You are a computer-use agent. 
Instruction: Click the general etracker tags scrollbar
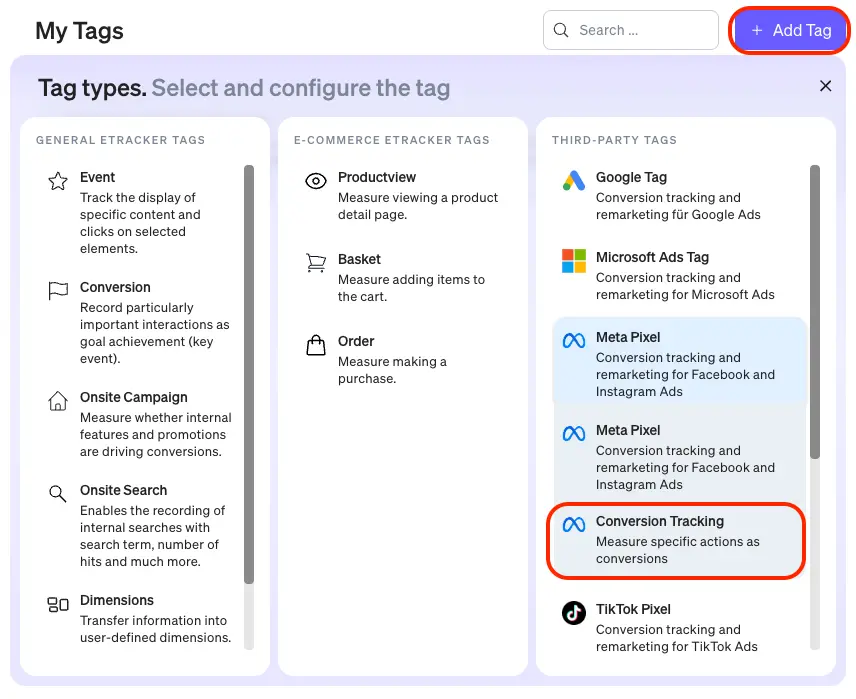pyautogui.click(x=249, y=375)
